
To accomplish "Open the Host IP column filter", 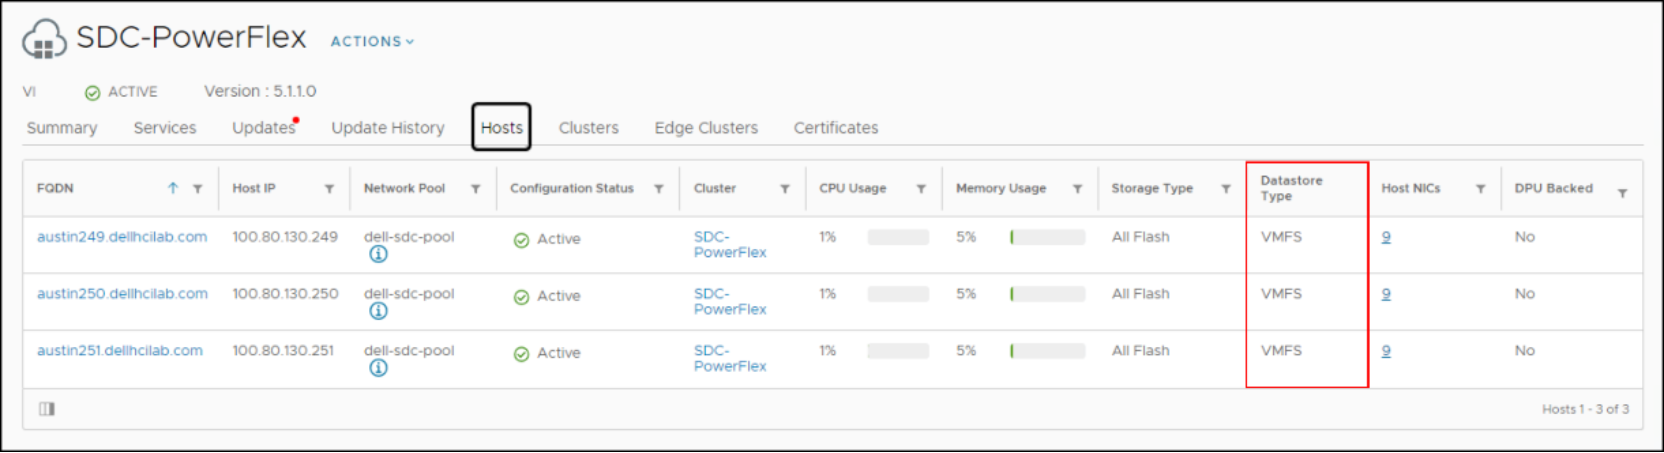I will 329,189.
